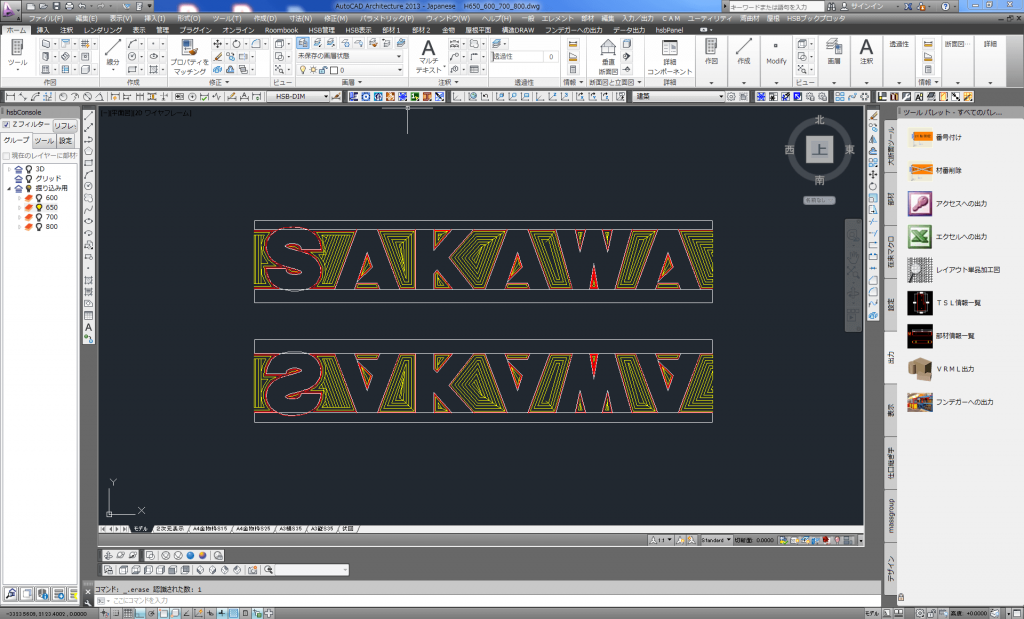Open layer properties manager icon in 画層 panel
Screen dimensions: 1024x619
tap(302, 43)
